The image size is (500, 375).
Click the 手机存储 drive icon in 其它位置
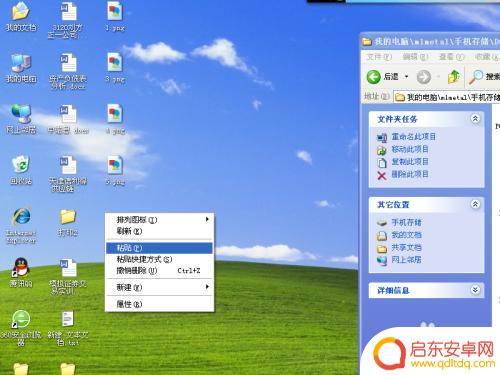point(382,222)
